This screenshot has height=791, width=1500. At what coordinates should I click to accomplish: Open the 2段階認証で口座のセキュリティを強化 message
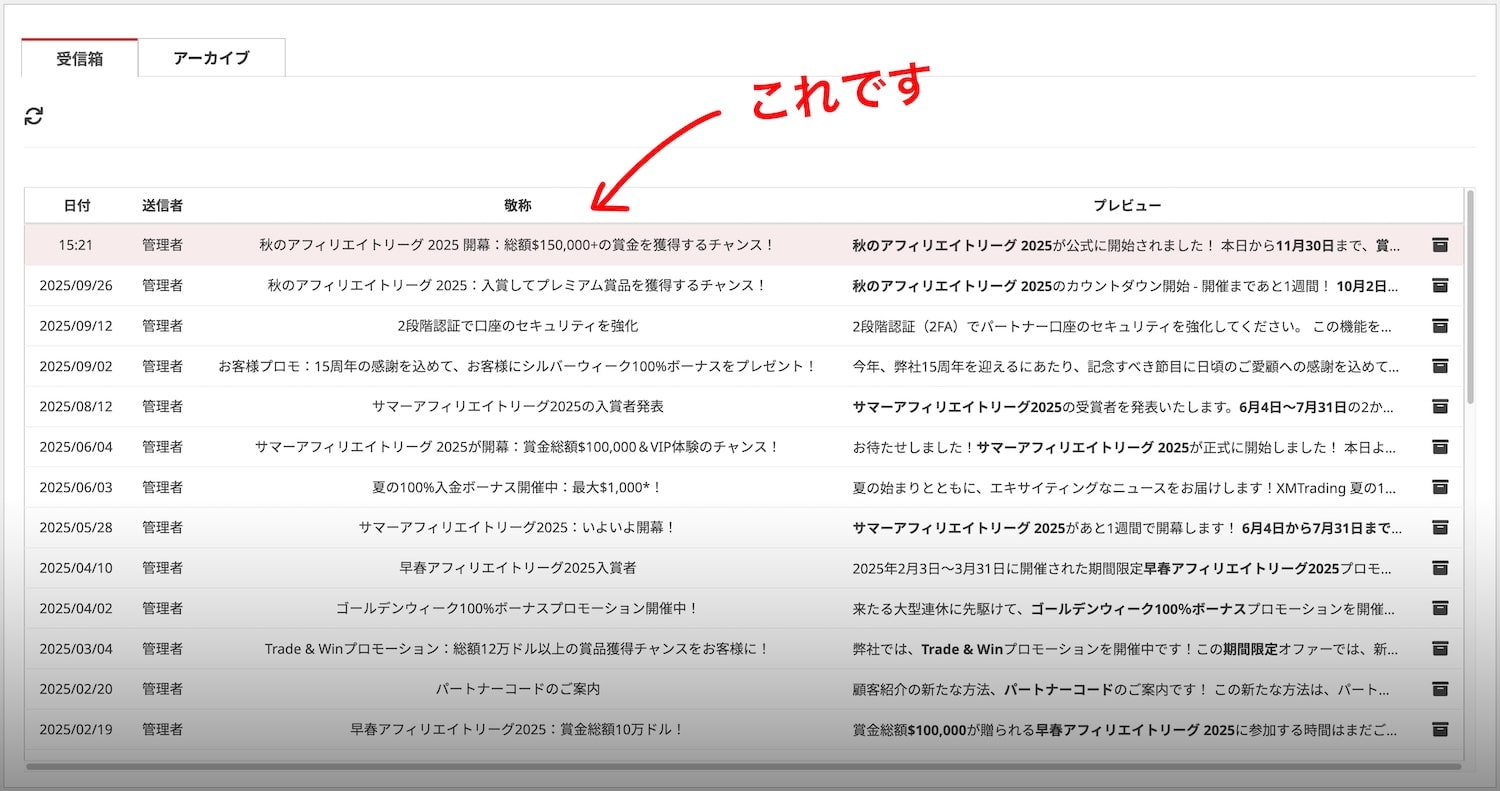[517, 326]
